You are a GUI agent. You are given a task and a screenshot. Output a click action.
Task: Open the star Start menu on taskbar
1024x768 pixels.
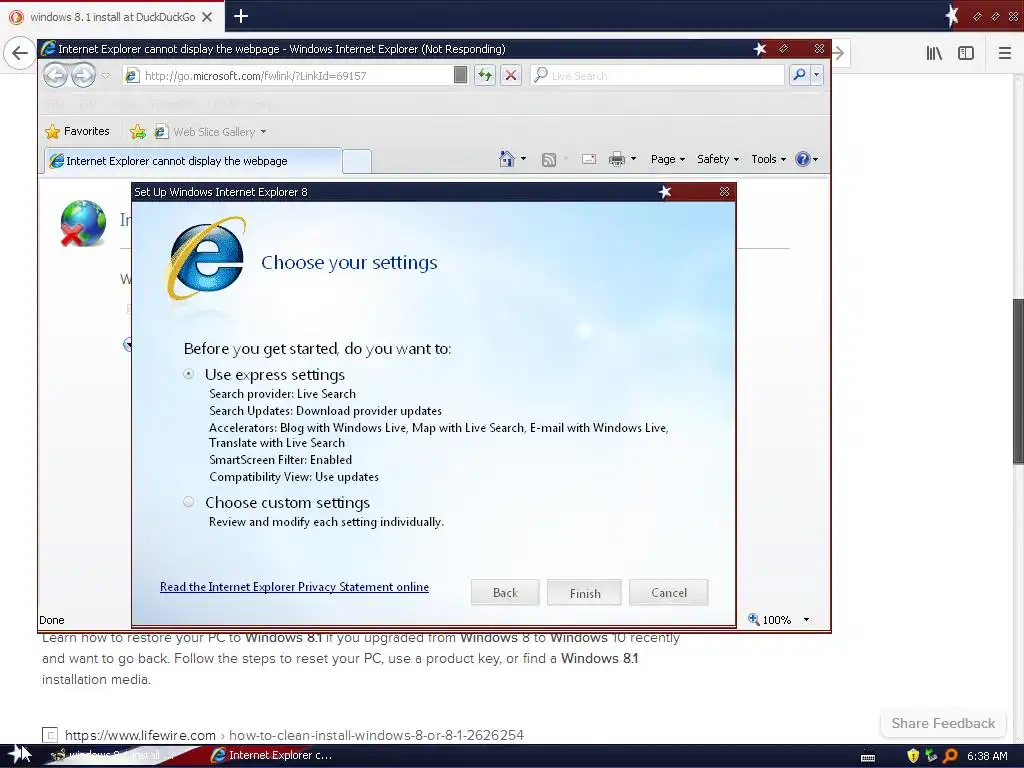tap(18, 755)
